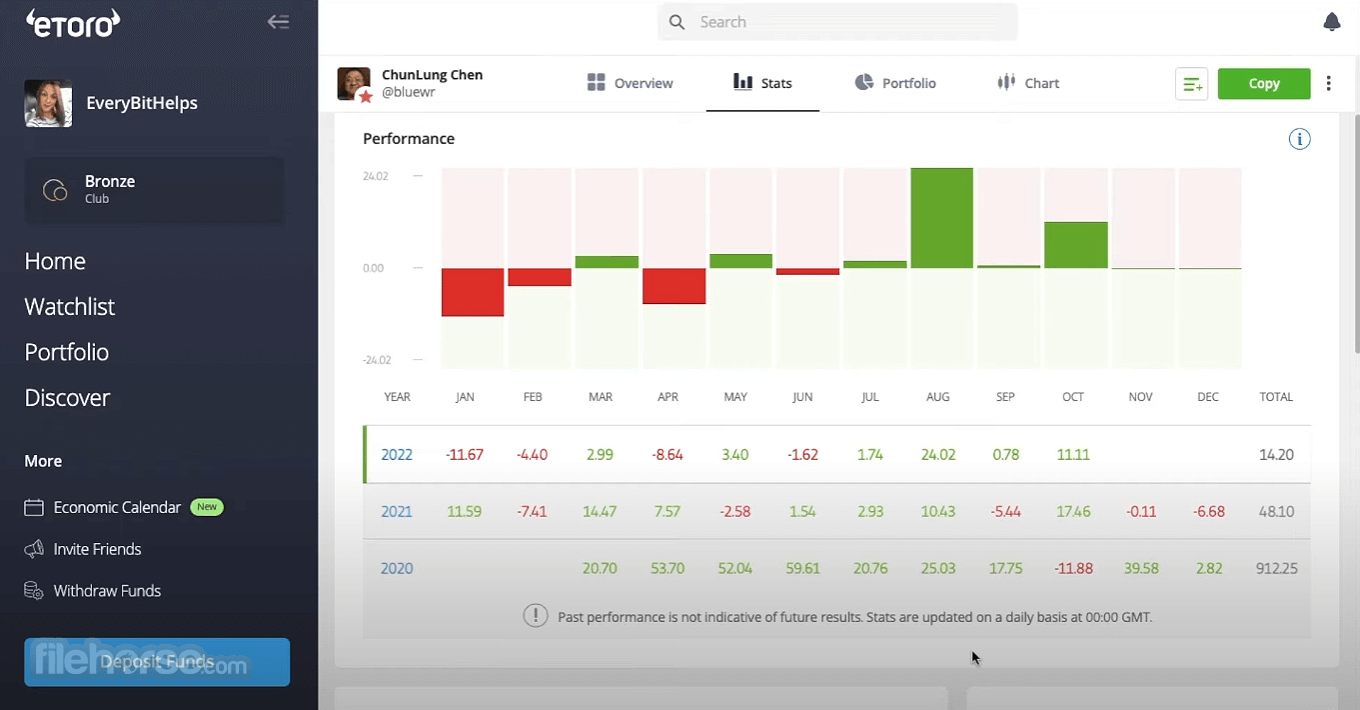Open the Chart tab
Image resolution: width=1360 pixels, height=710 pixels.
pyautogui.click(x=1028, y=83)
